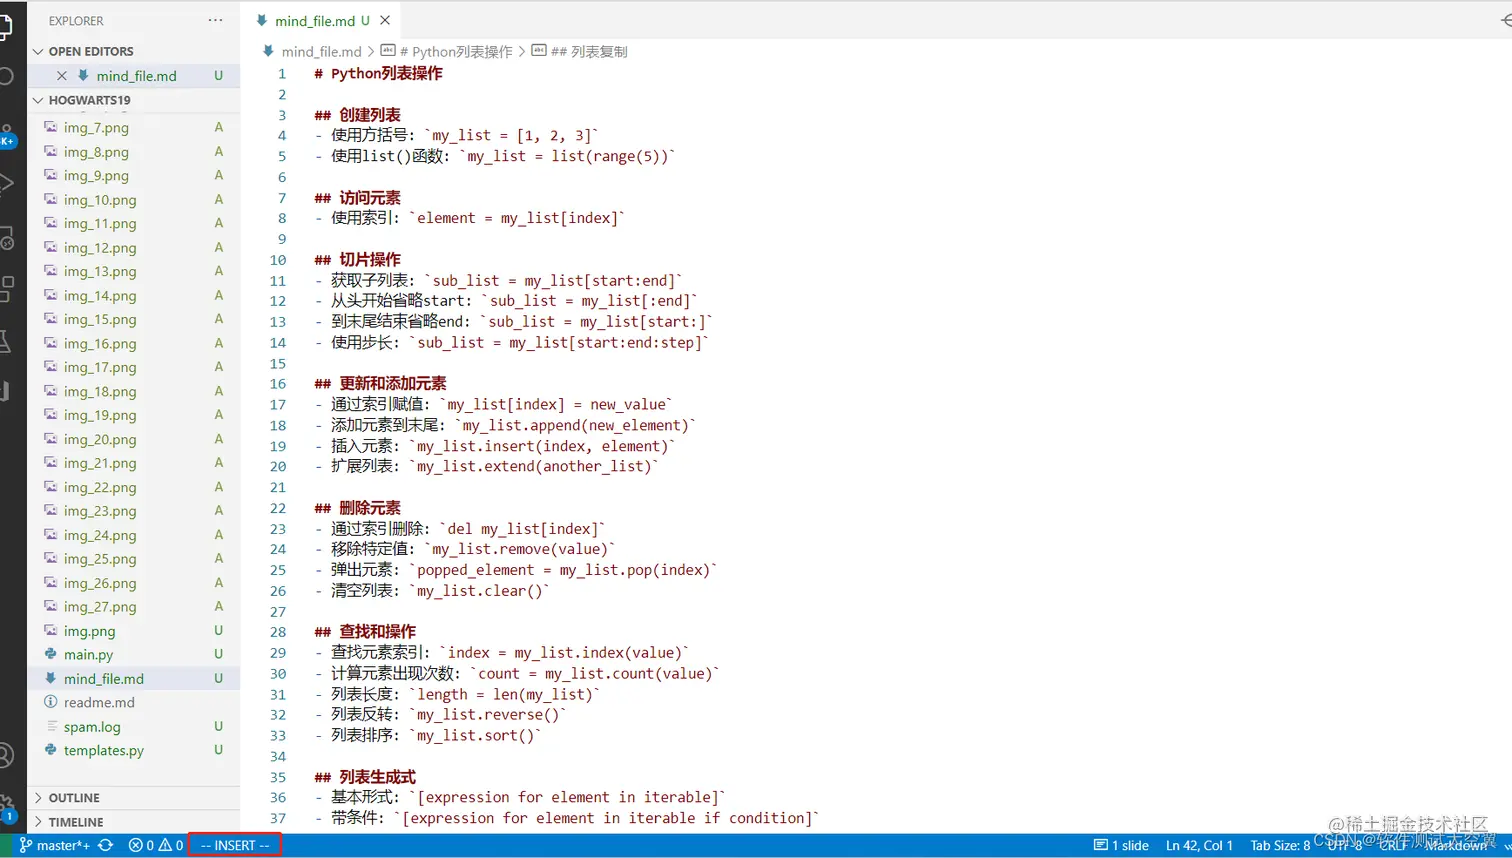Click the -- INSERT -- mode indicator
Screen dimensions: 1512x858
coord(235,846)
